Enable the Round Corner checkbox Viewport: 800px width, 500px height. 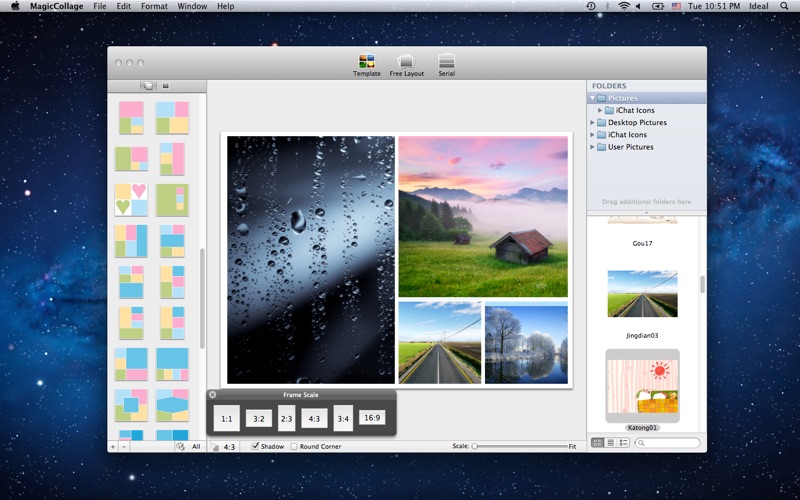click(294, 446)
